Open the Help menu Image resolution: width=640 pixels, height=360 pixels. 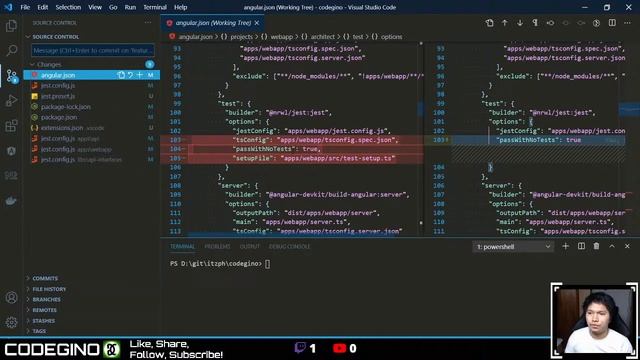pyautogui.click(x=180, y=7)
